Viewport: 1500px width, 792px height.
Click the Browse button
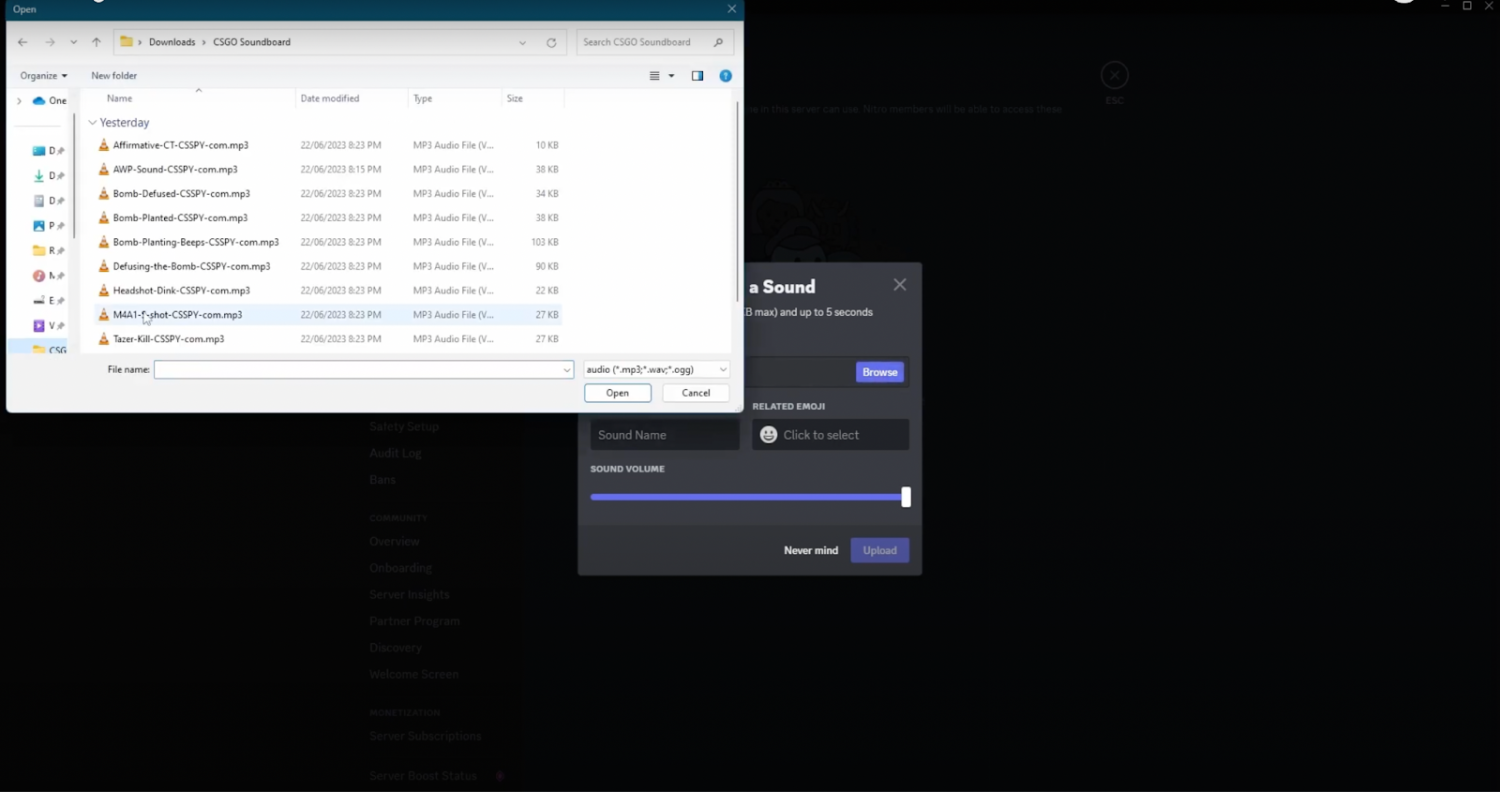(880, 372)
